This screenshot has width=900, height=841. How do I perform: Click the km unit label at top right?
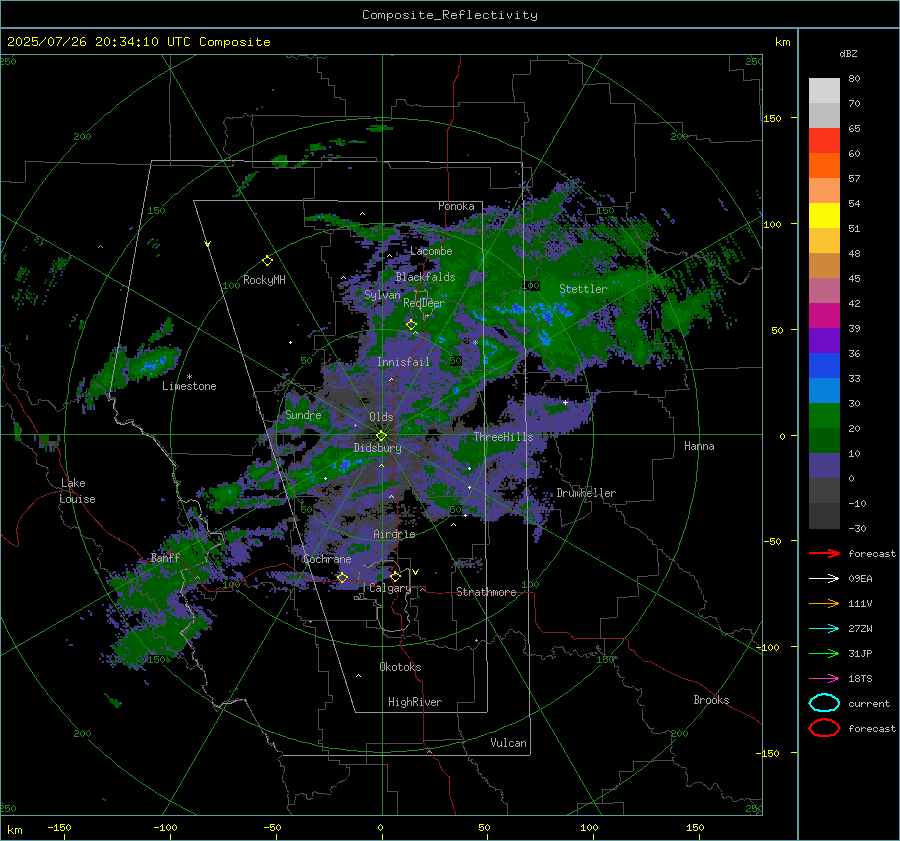pos(782,42)
